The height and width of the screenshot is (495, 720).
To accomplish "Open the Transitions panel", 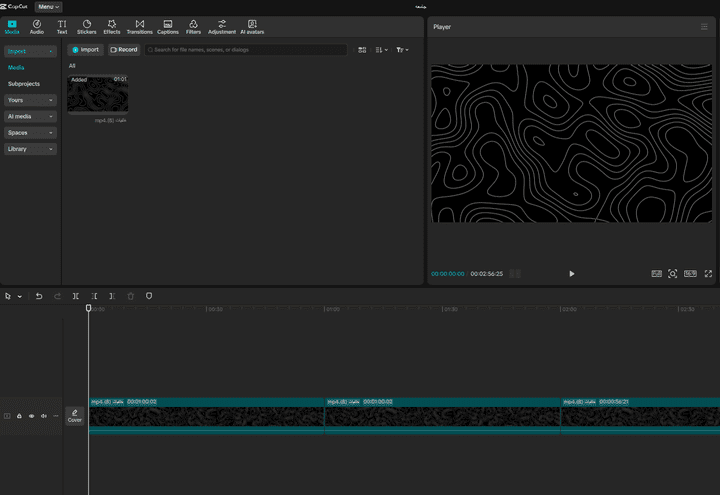I will (x=139, y=26).
